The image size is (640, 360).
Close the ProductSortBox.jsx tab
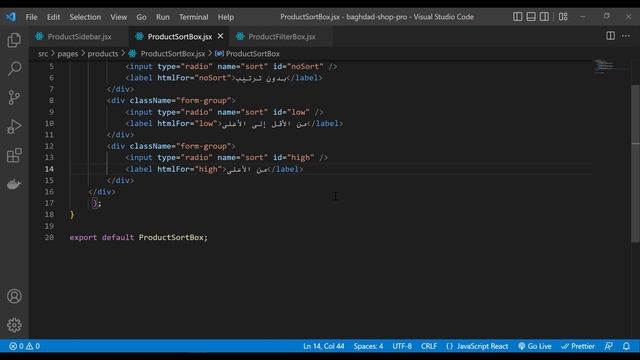(x=220, y=36)
